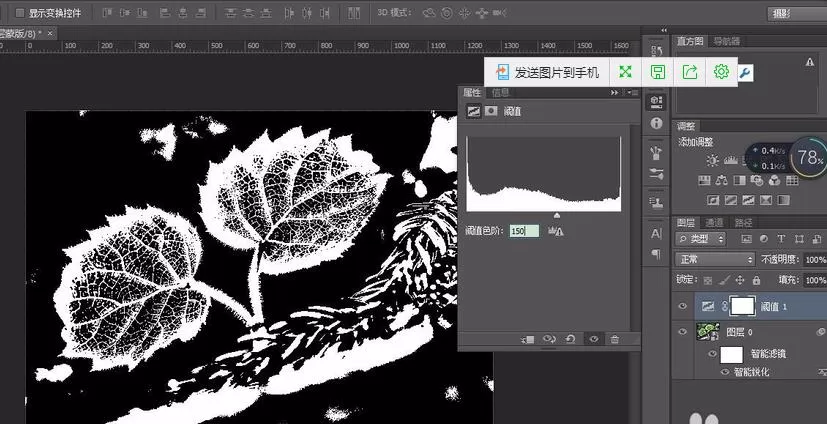Screen dimensions: 827x424
Task: Click 发送图片到手机 button
Action: click(548, 72)
